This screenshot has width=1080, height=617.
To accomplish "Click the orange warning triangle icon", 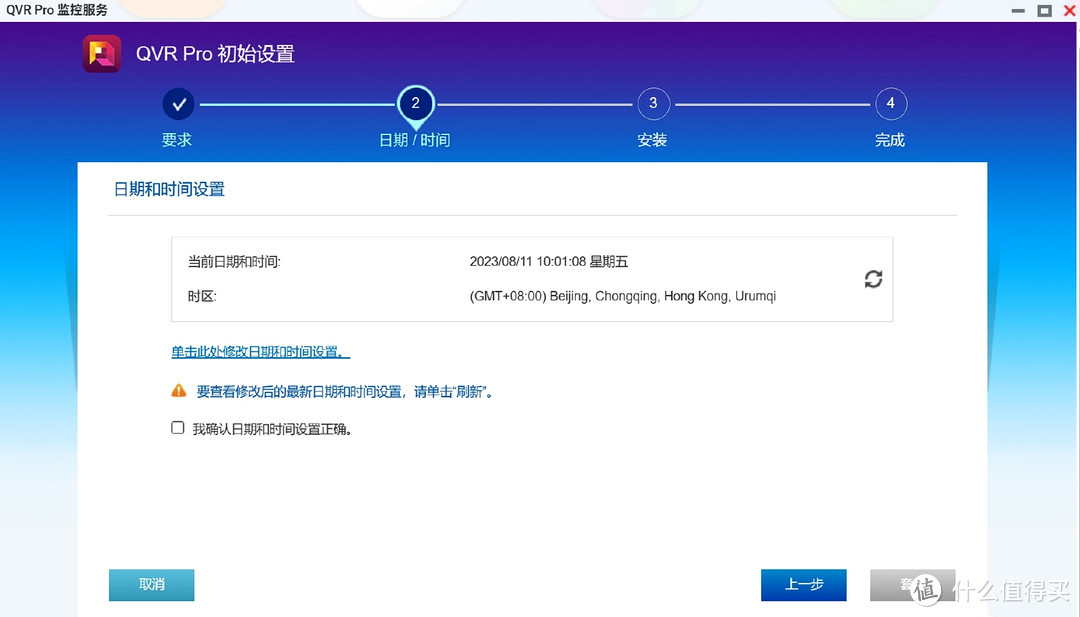I will coord(178,390).
